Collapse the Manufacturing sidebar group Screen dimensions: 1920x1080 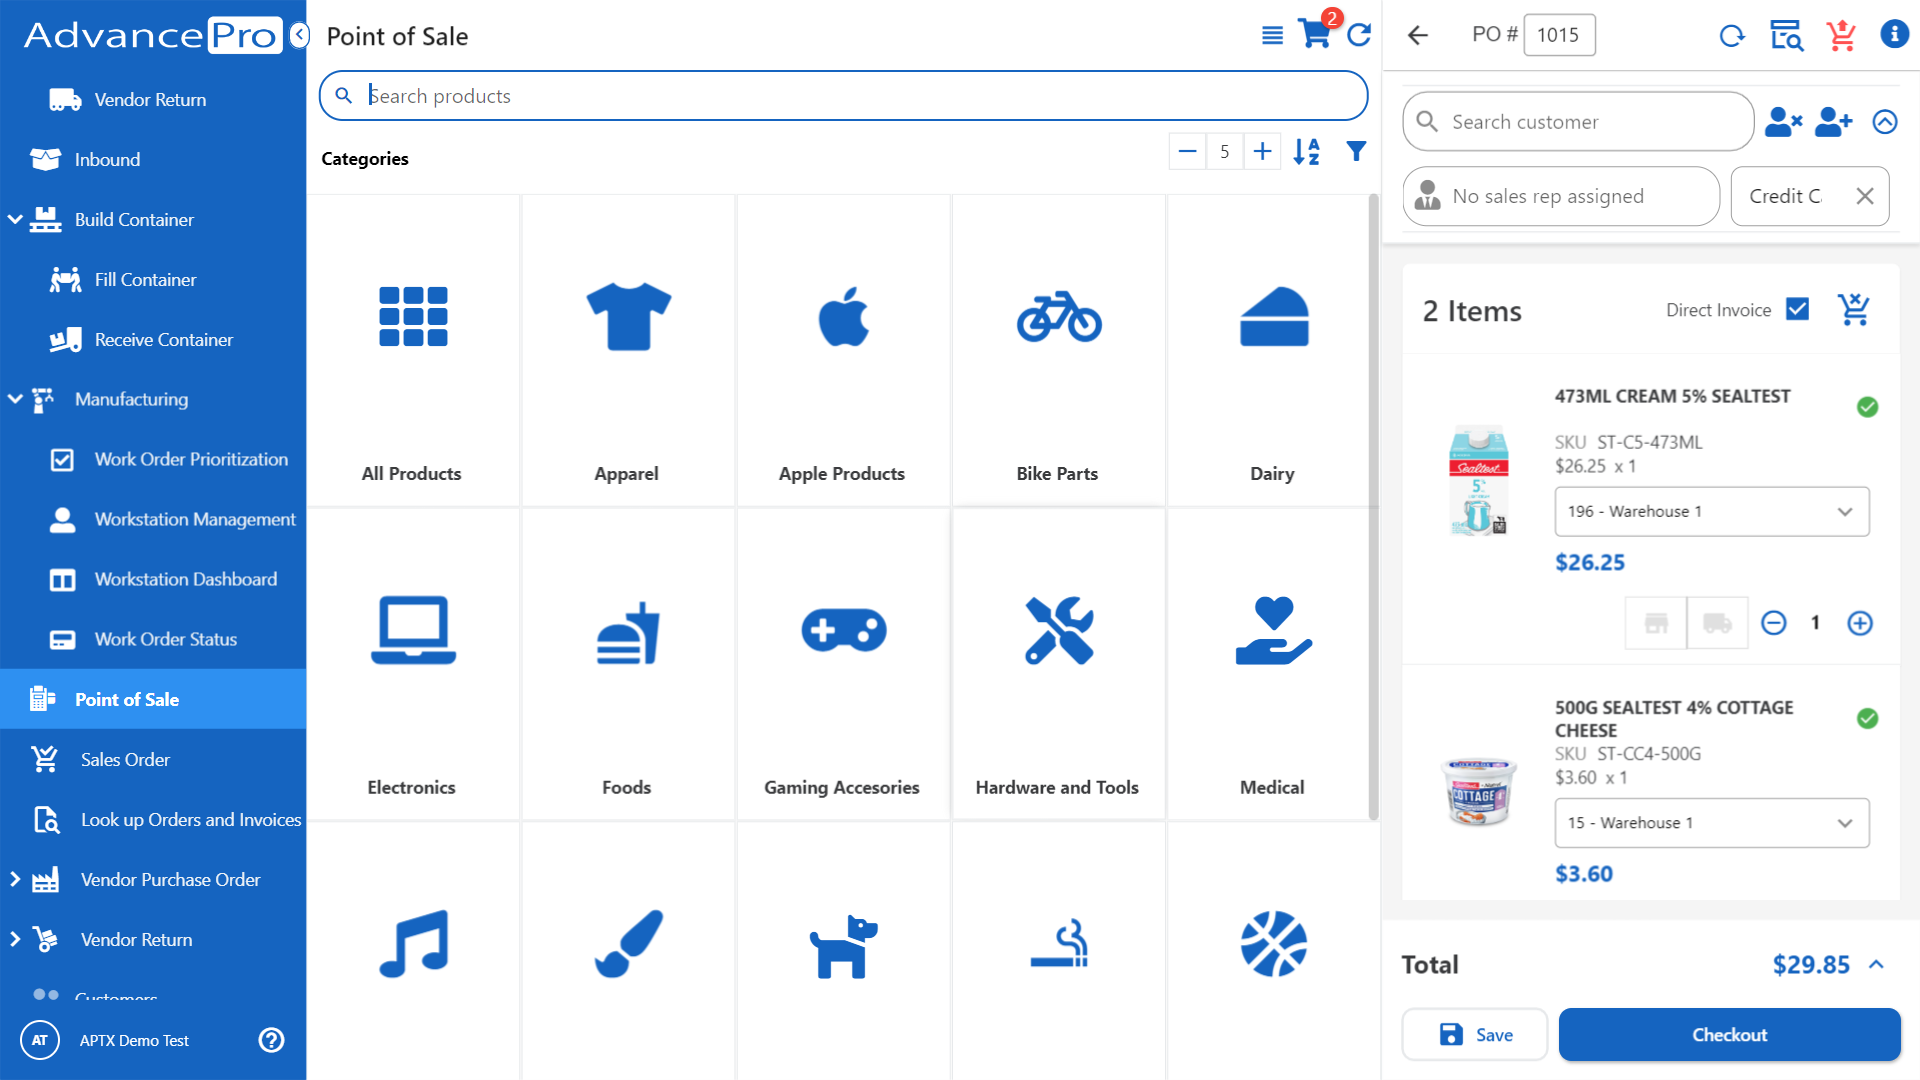[15, 398]
